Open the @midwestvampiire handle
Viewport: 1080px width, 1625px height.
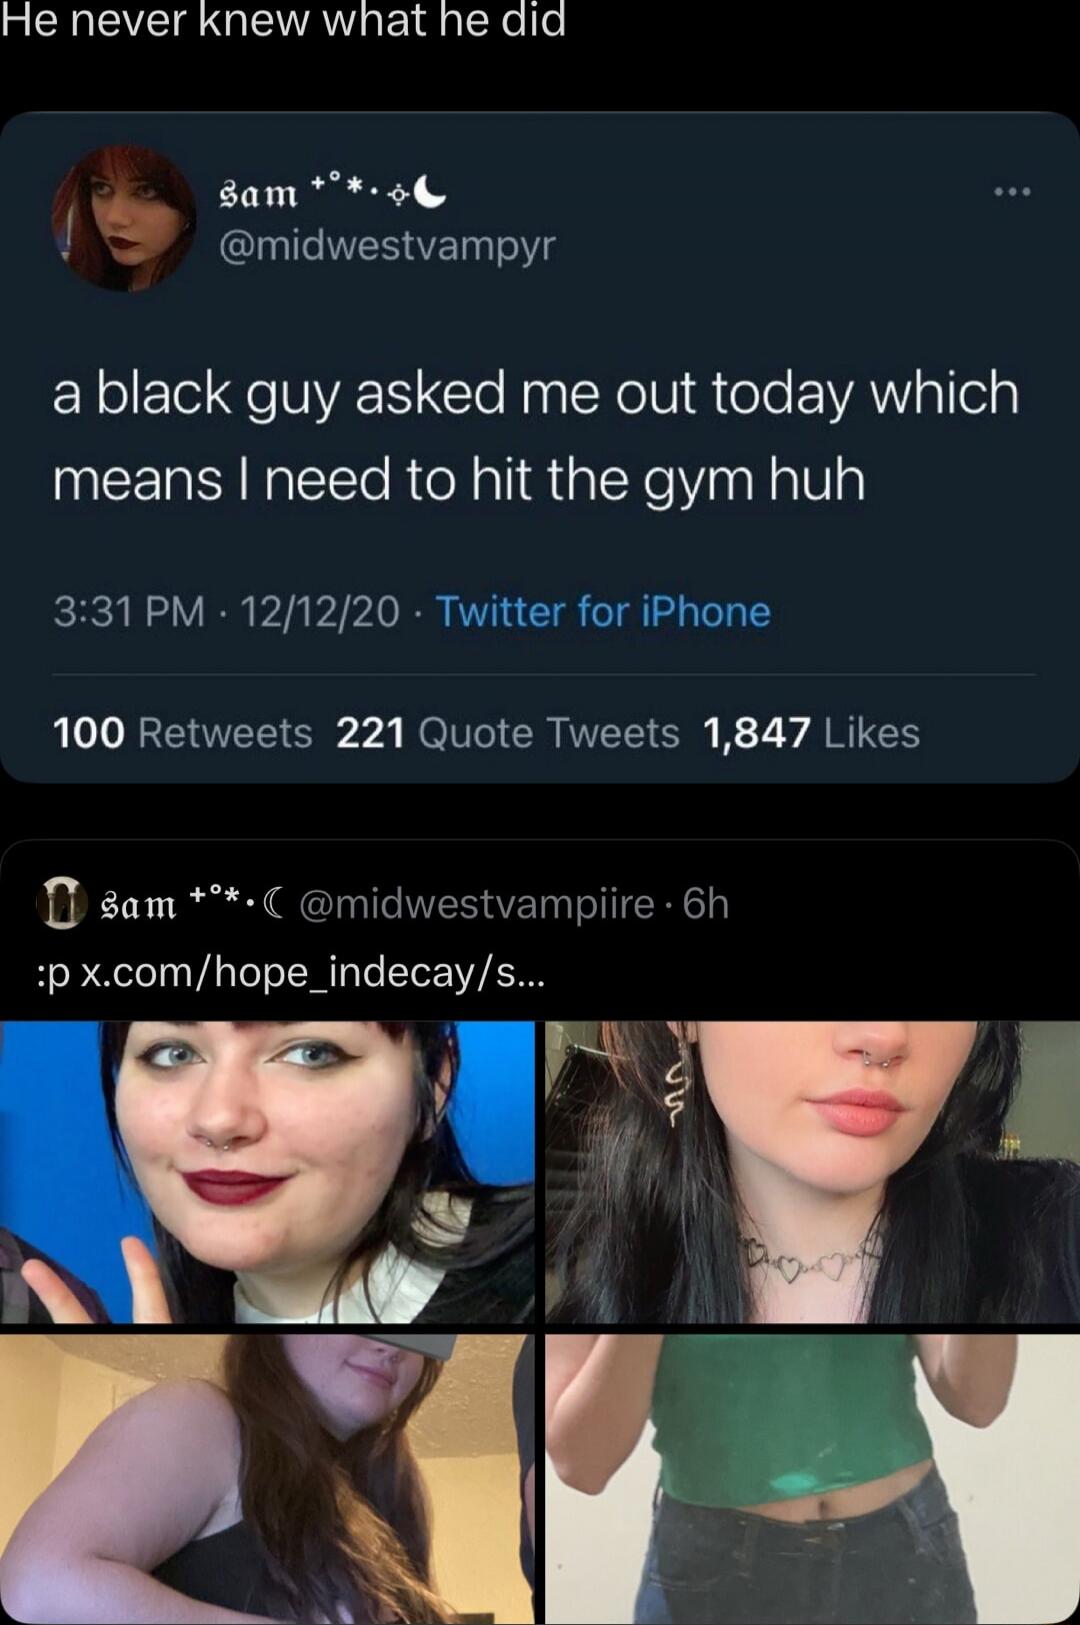click(x=476, y=904)
